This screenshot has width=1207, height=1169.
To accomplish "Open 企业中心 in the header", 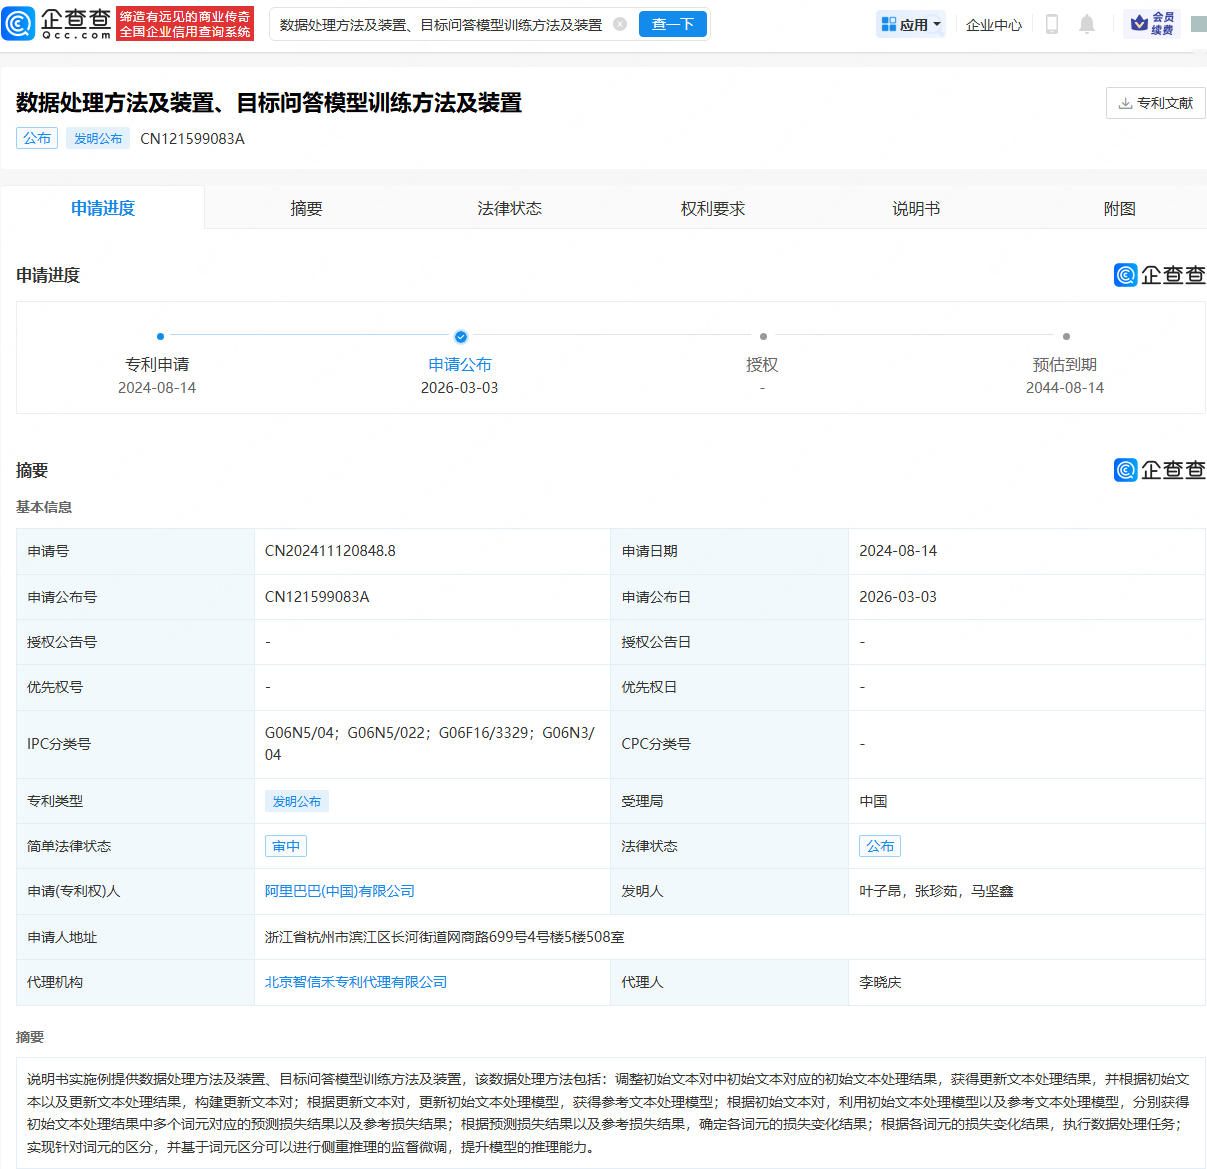I will tap(993, 25).
